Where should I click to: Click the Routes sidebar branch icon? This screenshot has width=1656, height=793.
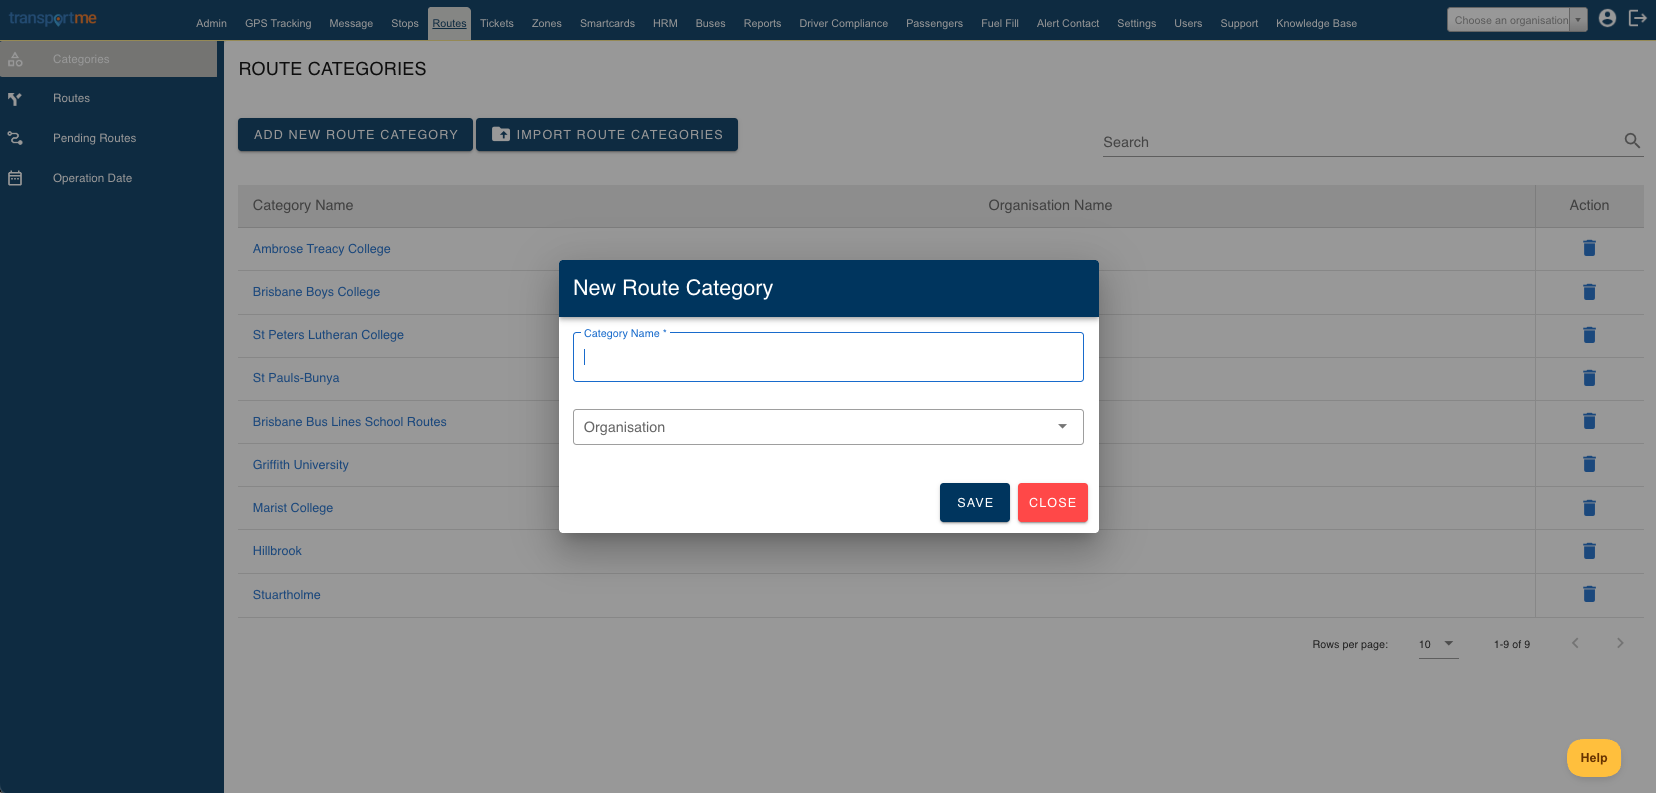pos(15,98)
